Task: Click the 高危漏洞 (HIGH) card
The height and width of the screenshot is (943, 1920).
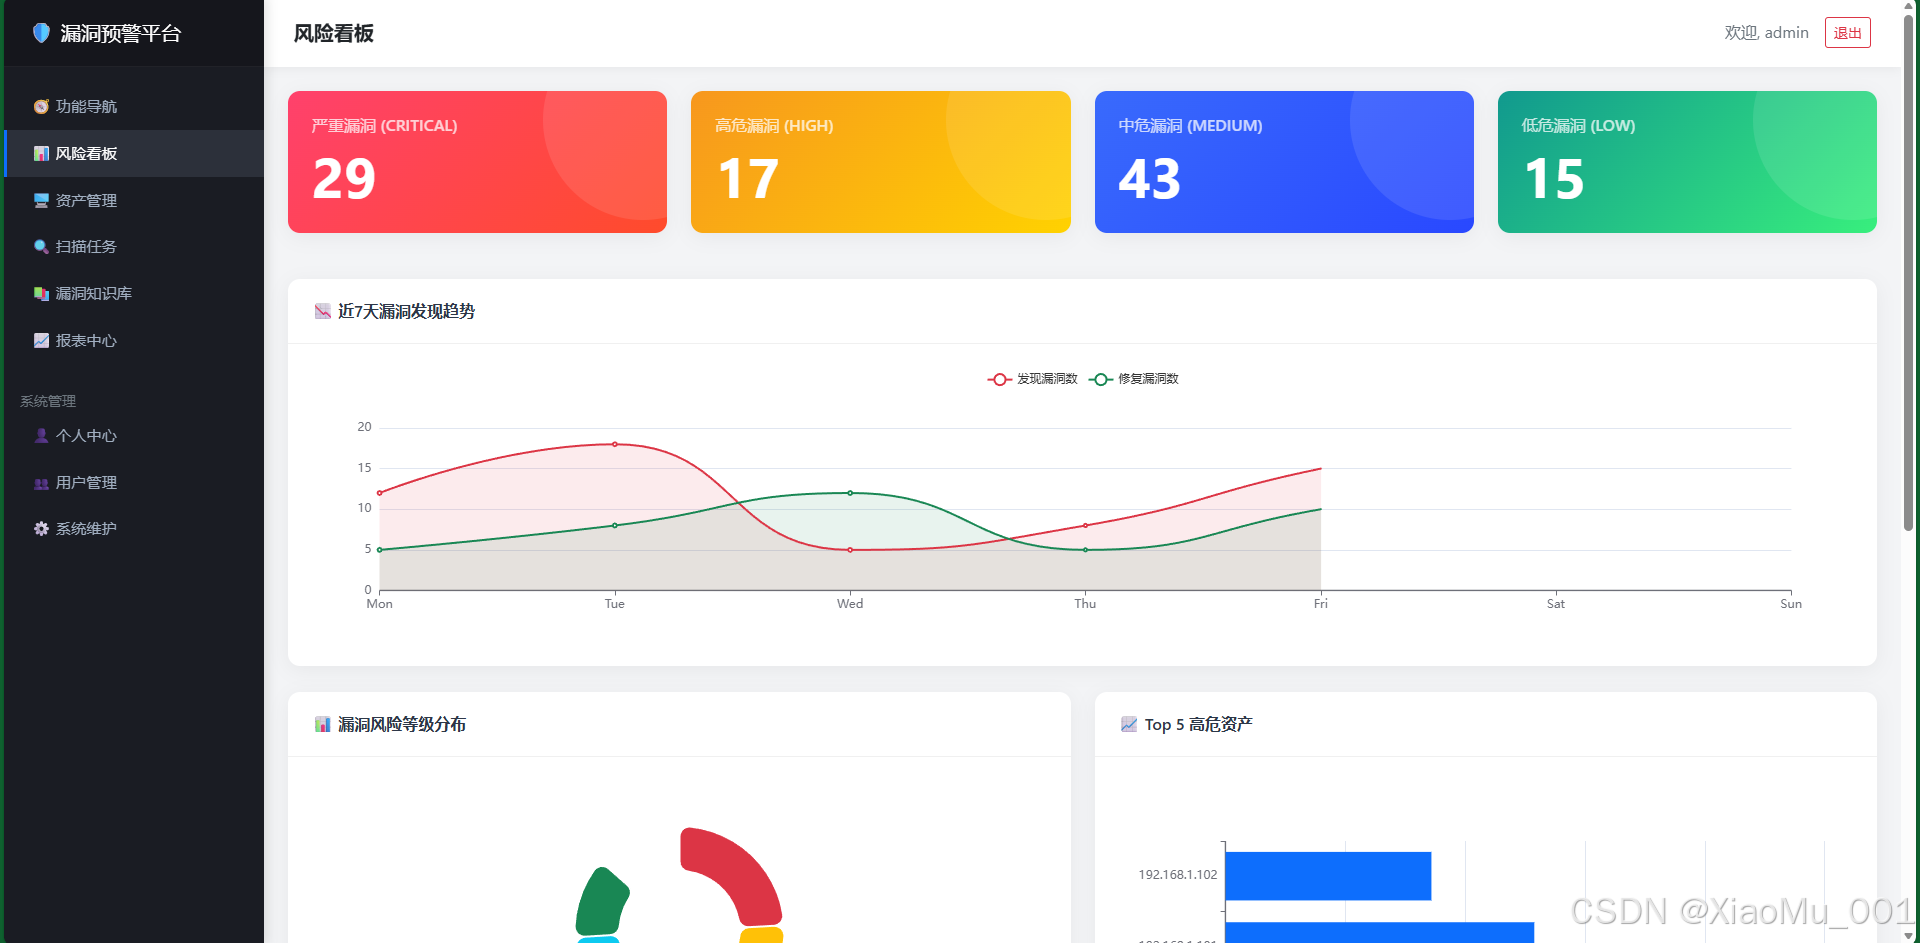Action: [x=880, y=162]
